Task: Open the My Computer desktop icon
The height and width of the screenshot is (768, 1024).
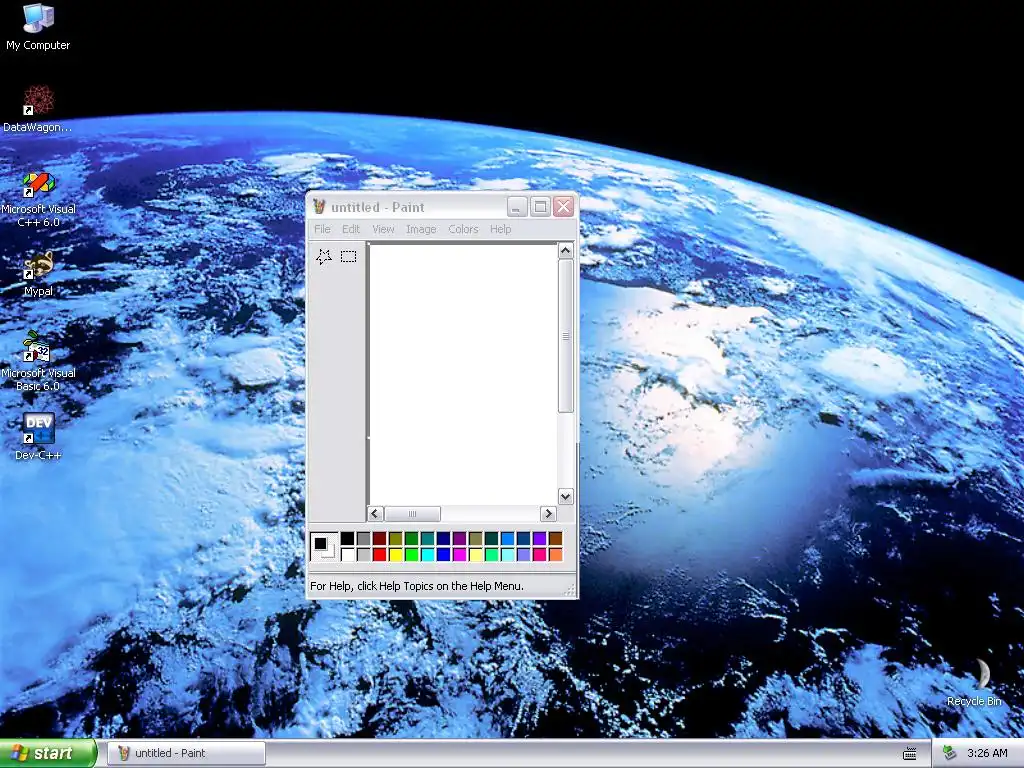Action: click(38, 28)
